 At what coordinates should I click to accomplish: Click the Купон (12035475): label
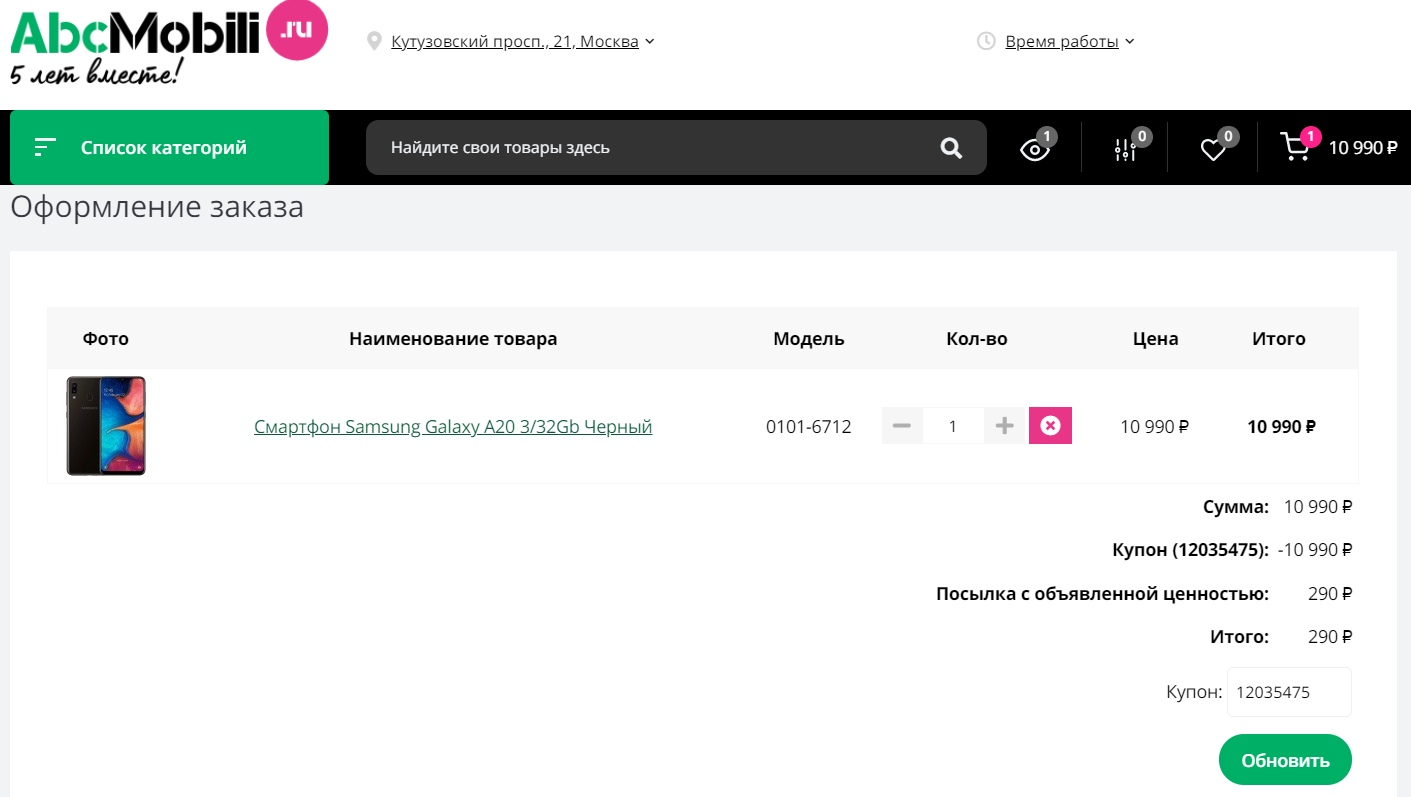pos(1190,550)
